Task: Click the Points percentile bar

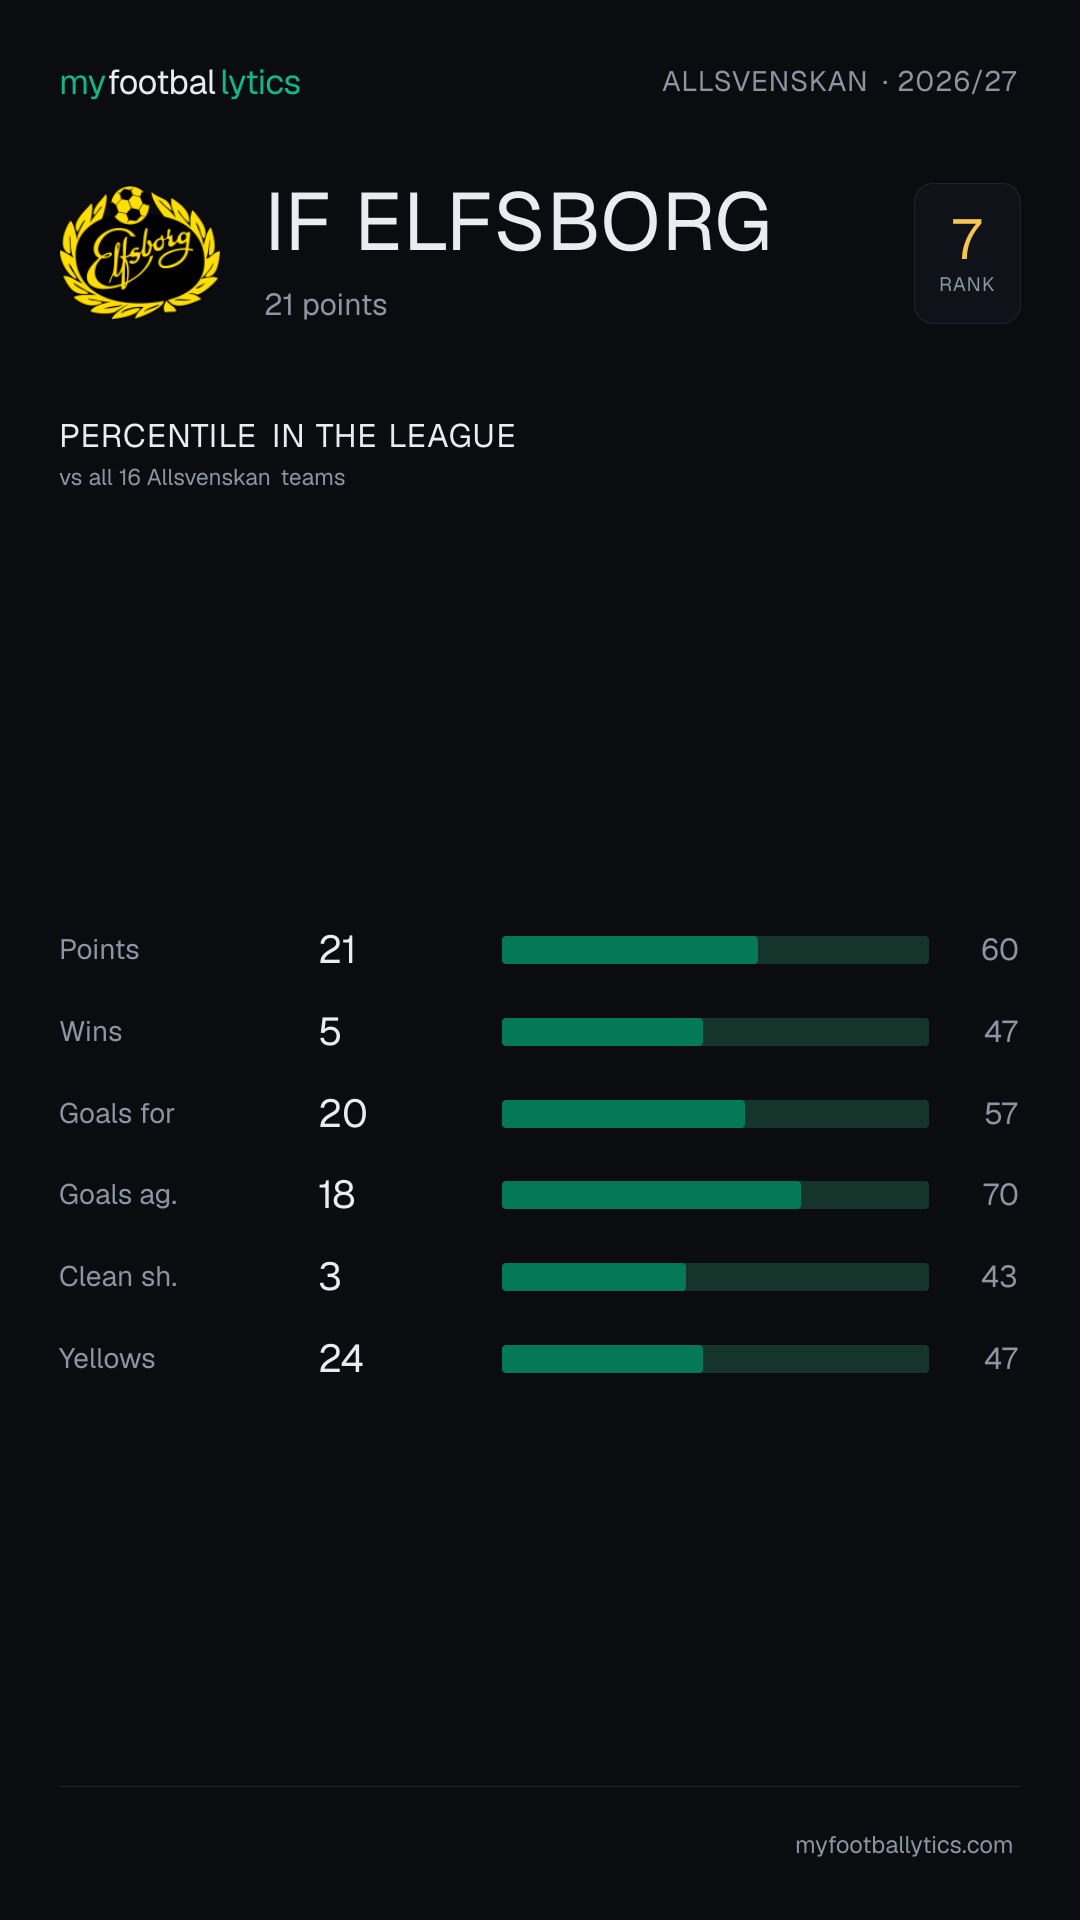Action: [715, 950]
